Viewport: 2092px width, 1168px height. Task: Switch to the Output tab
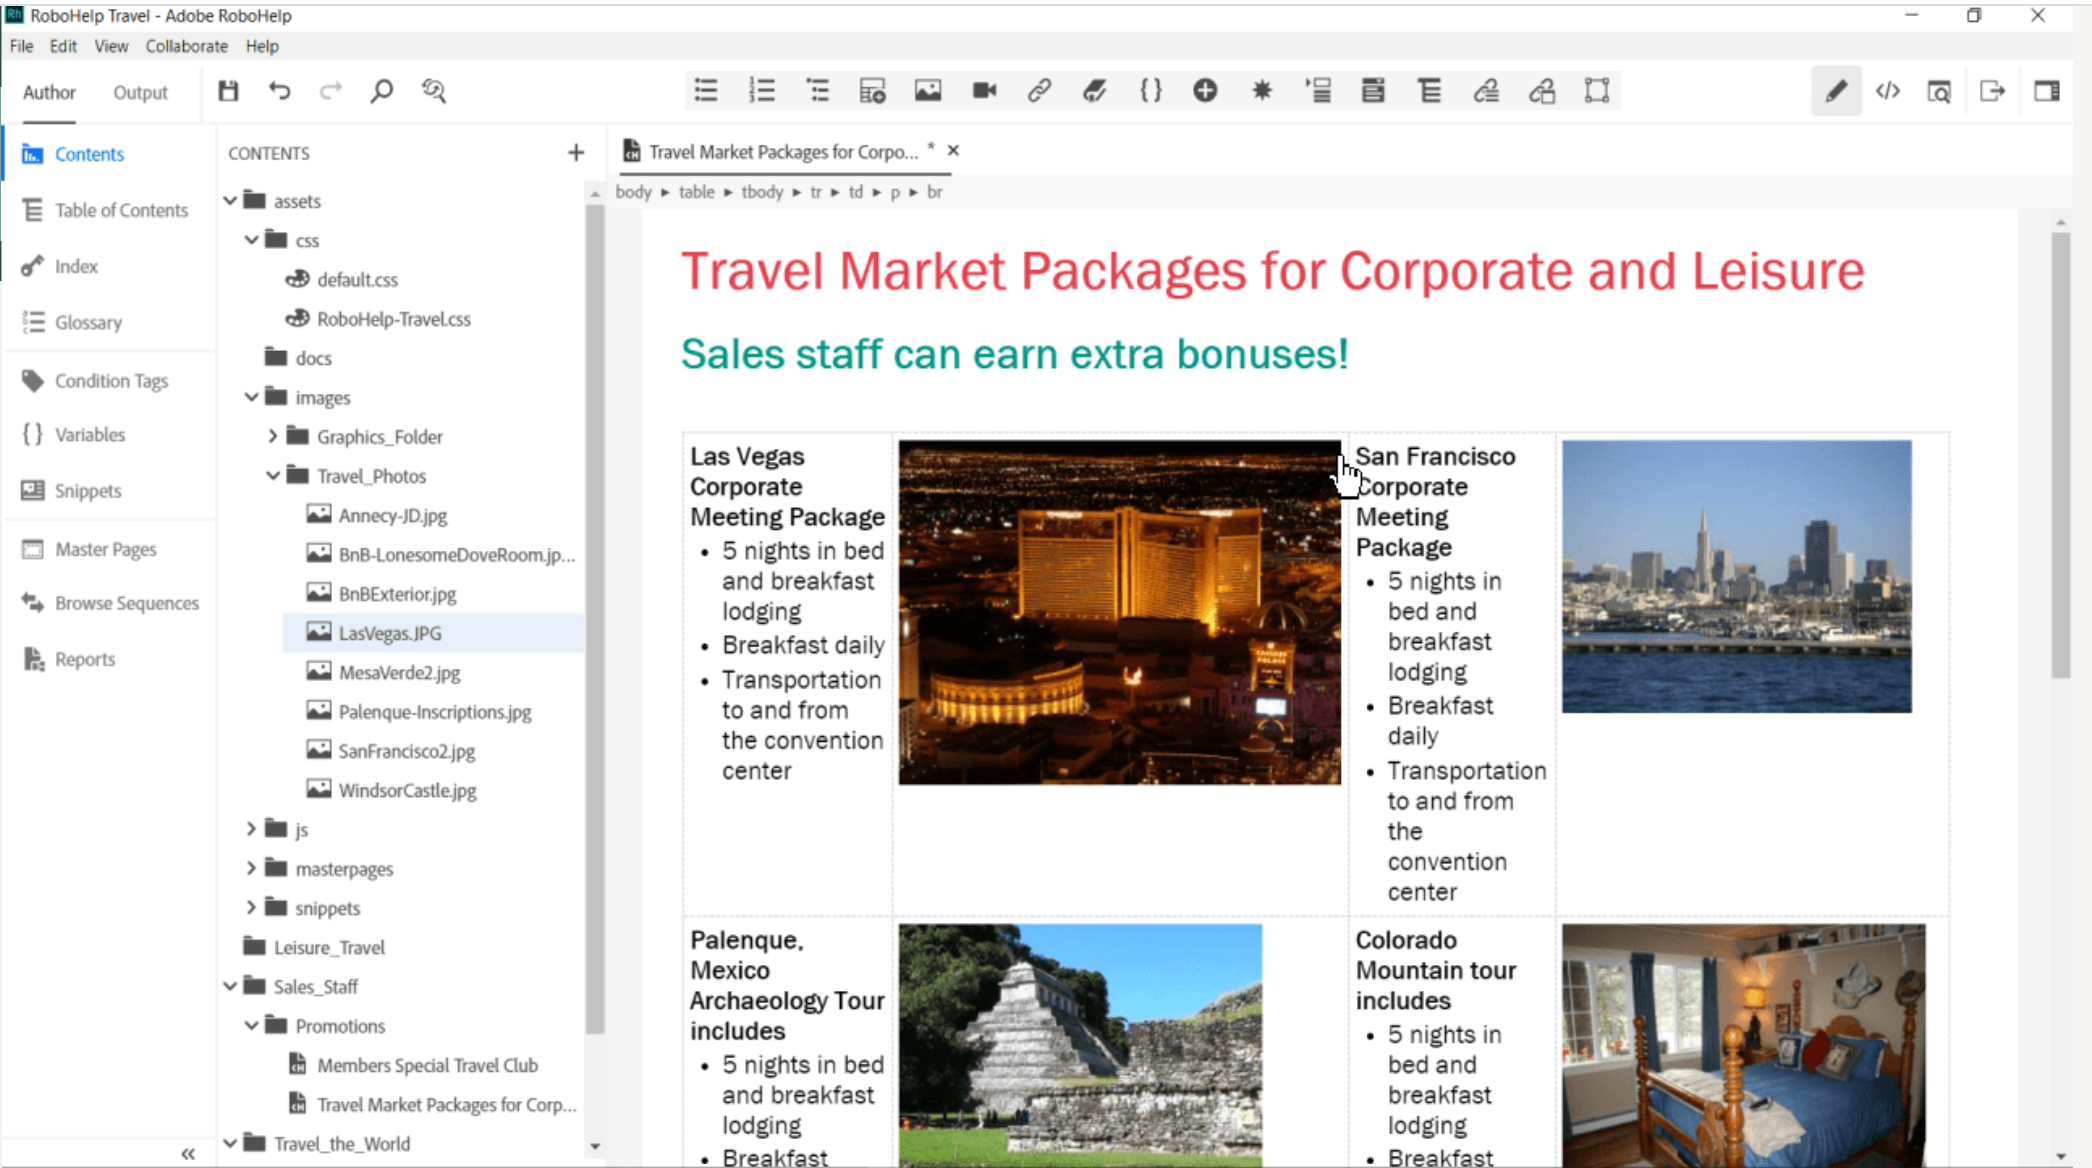pyautogui.click(x=140, y=92)
